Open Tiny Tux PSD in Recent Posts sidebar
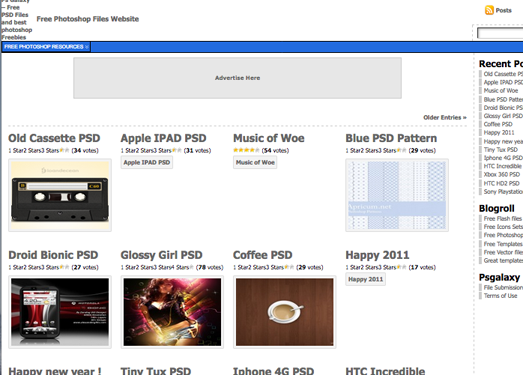Viewport: 523px width, 375px height. pyautogui.click(x=500, y=149)
